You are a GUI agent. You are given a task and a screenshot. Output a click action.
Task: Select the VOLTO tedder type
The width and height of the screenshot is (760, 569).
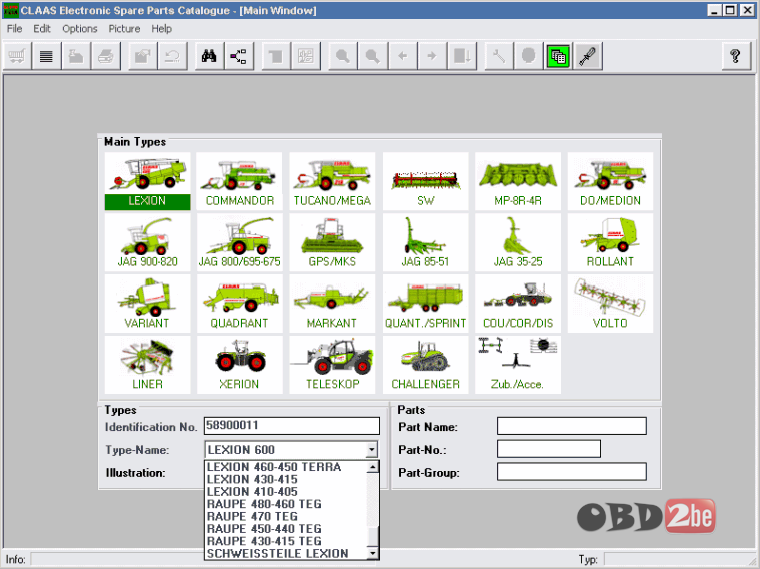pyautogui.click(x=610, y=303)
